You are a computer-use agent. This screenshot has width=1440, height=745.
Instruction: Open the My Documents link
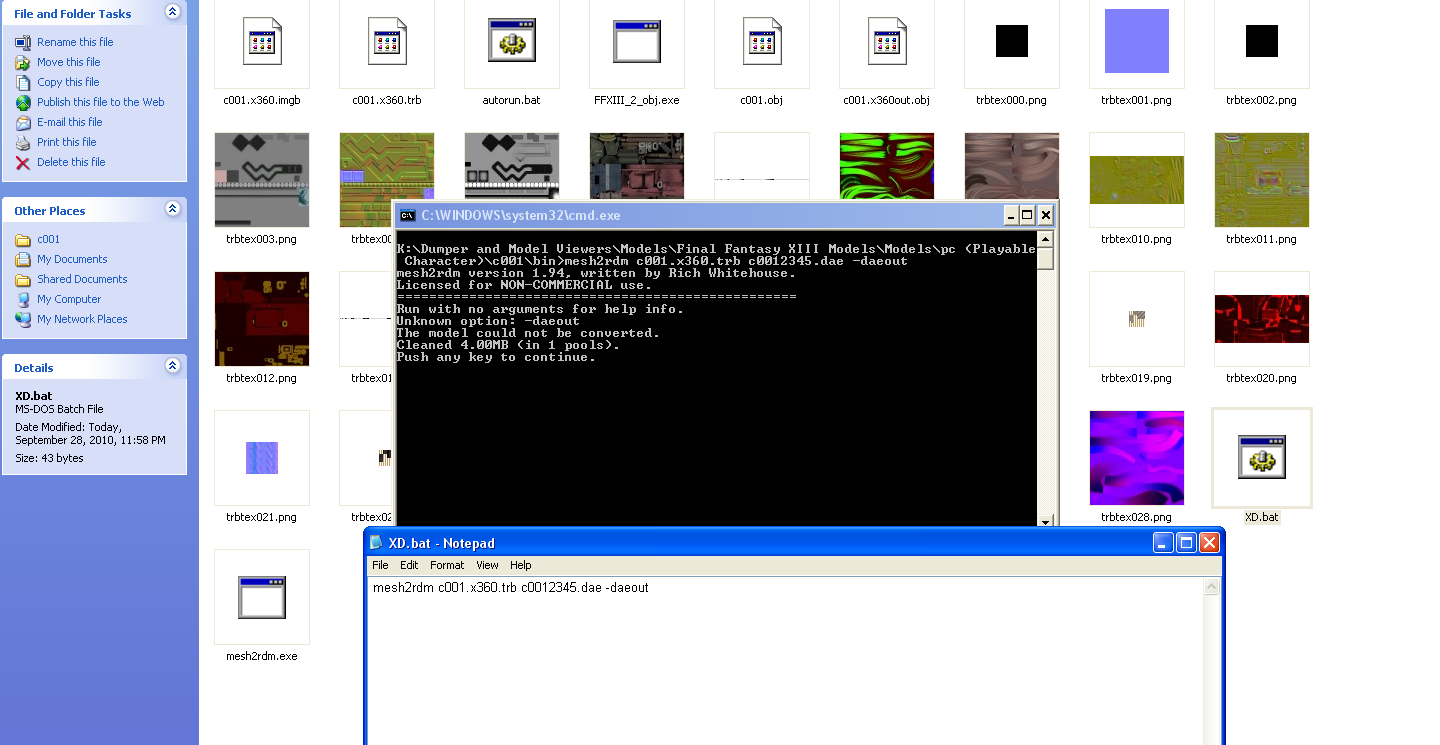tap(72, 259)
